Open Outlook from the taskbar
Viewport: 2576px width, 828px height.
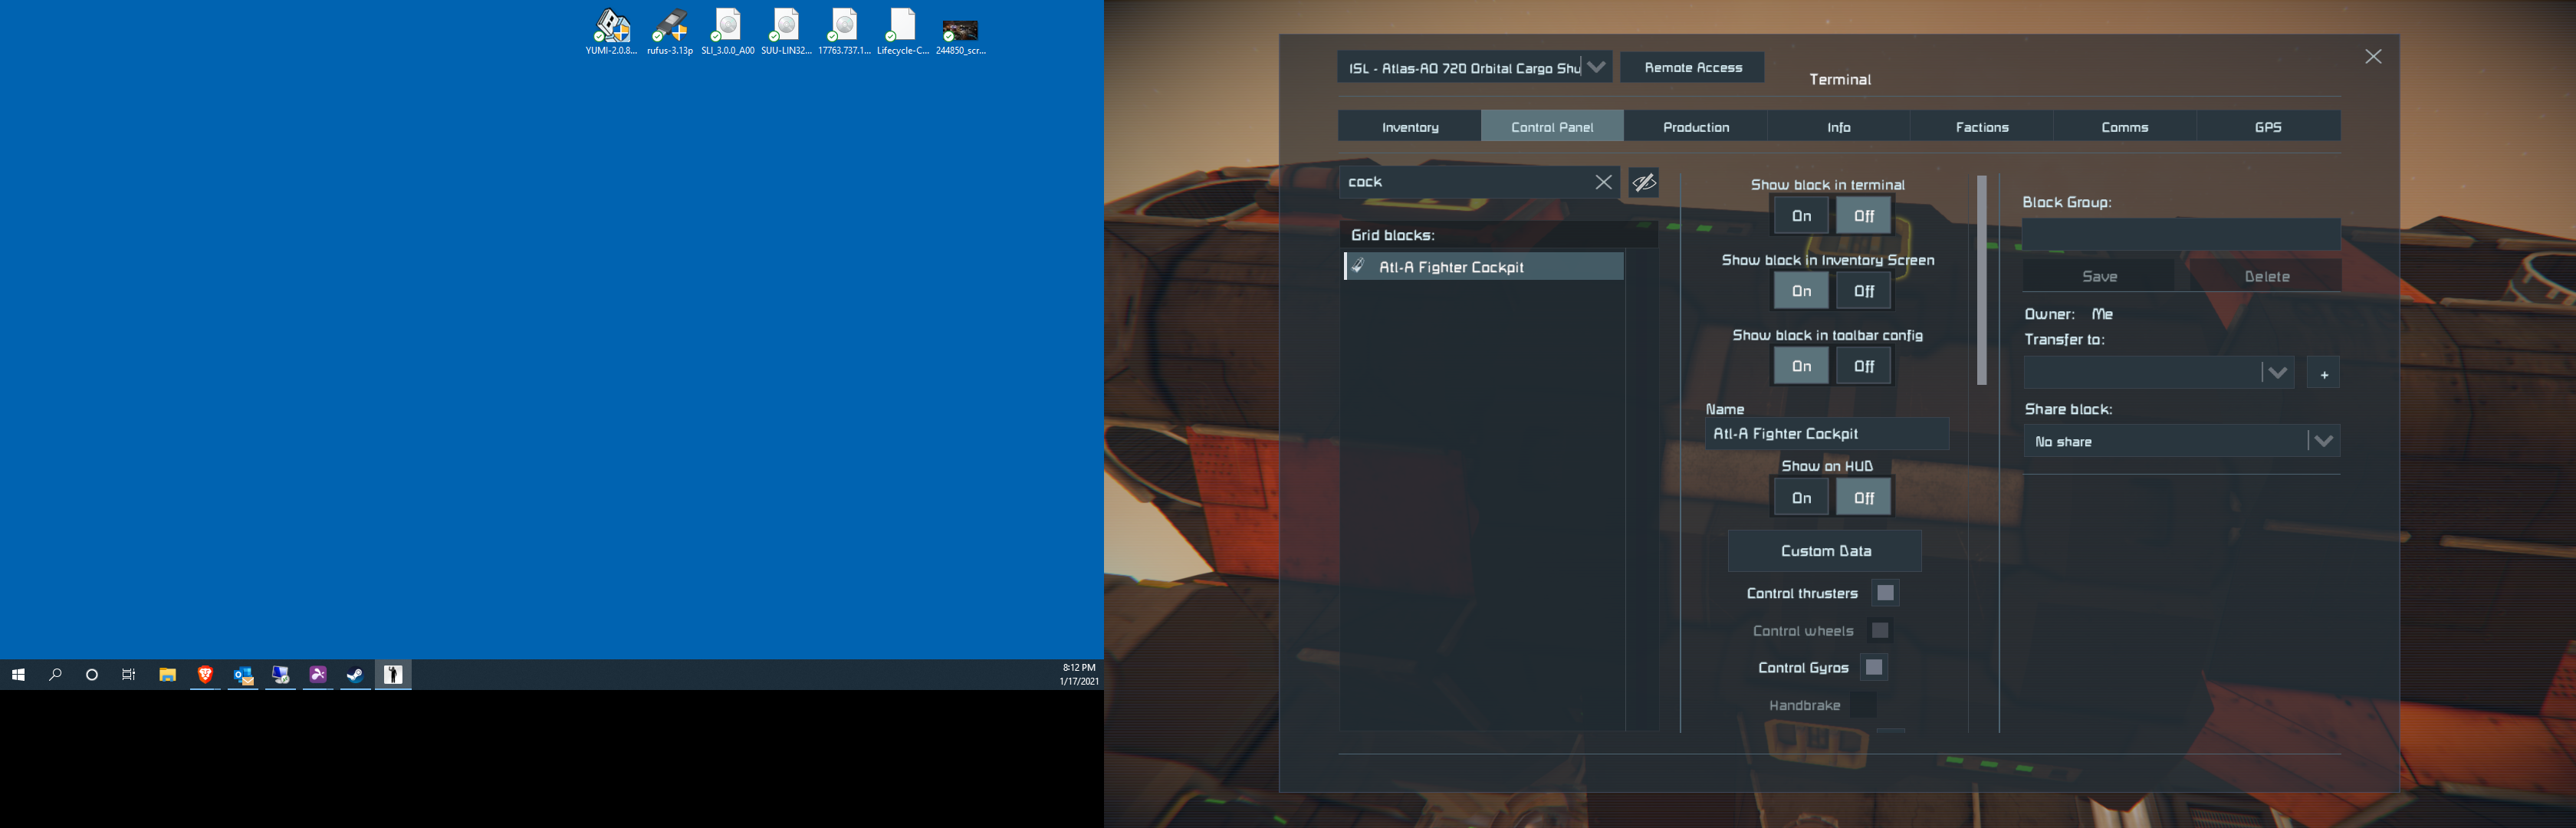pos(243,675)
